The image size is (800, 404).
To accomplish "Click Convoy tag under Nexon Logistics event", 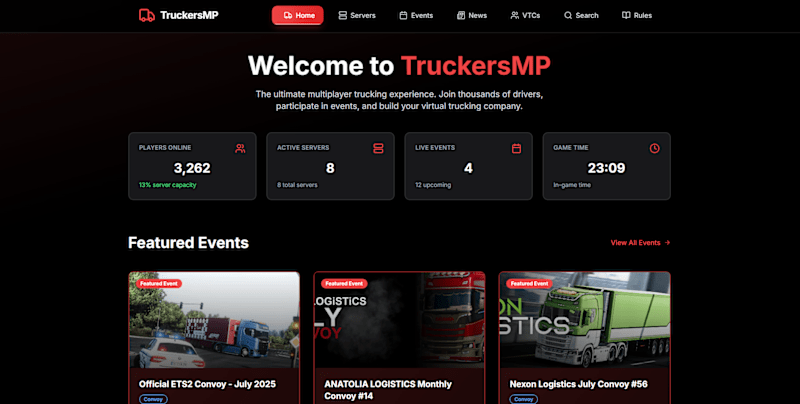I will pos(523,399).
